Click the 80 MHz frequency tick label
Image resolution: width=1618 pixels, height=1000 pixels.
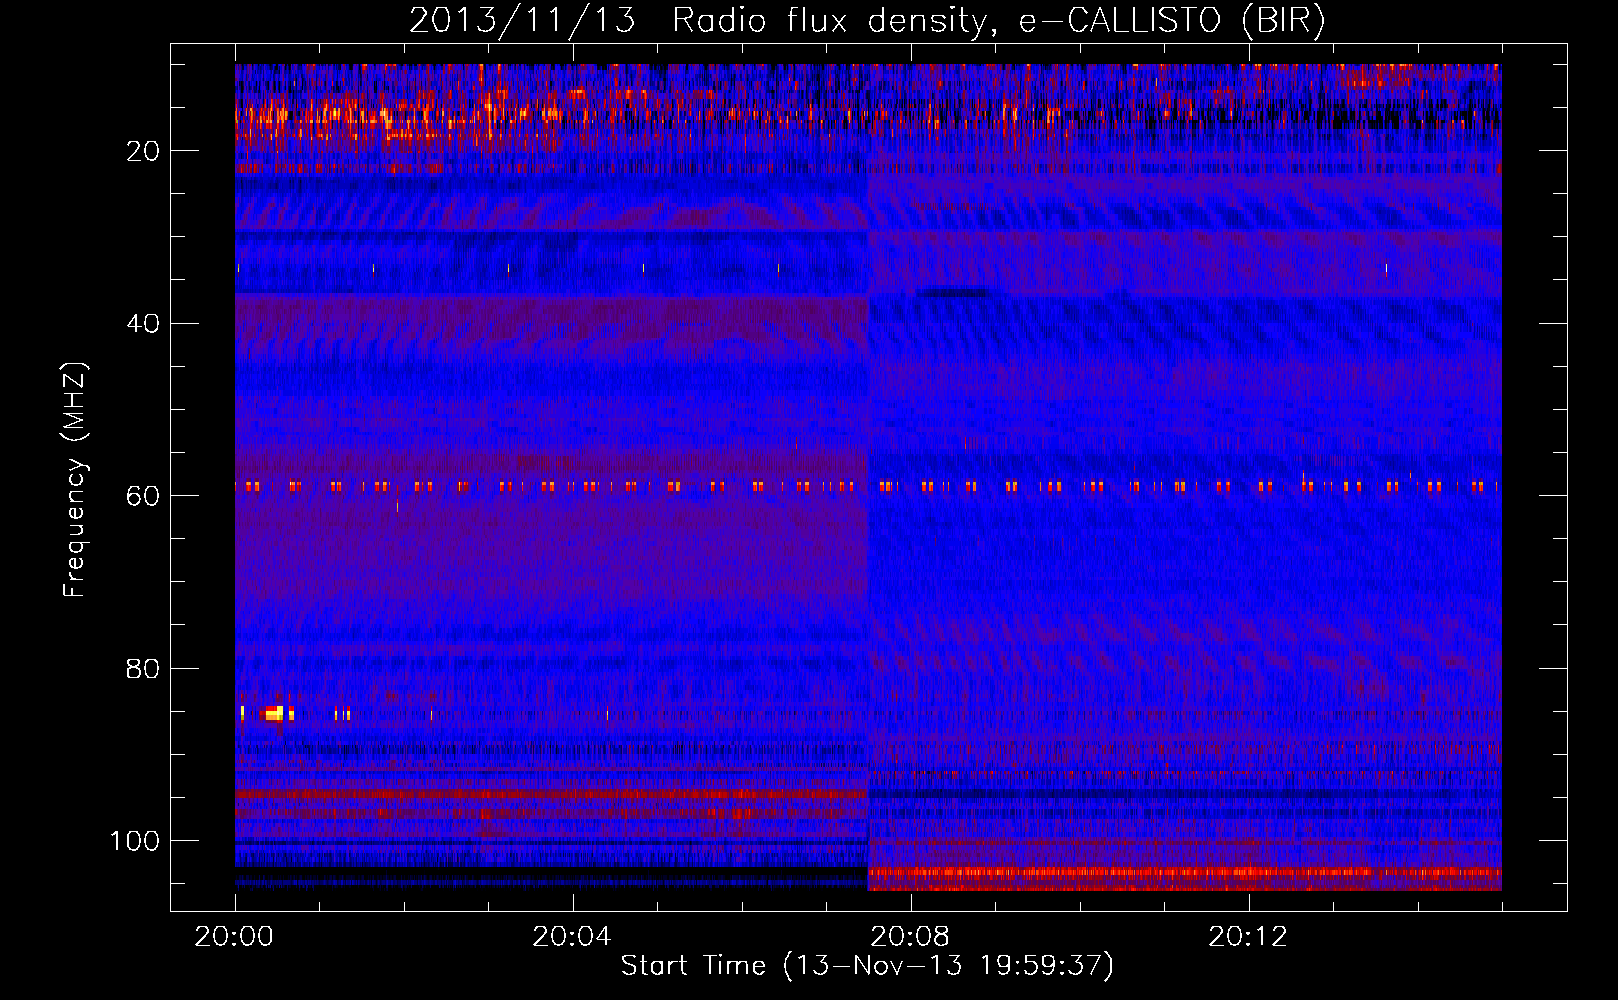(x=143, y=668)
